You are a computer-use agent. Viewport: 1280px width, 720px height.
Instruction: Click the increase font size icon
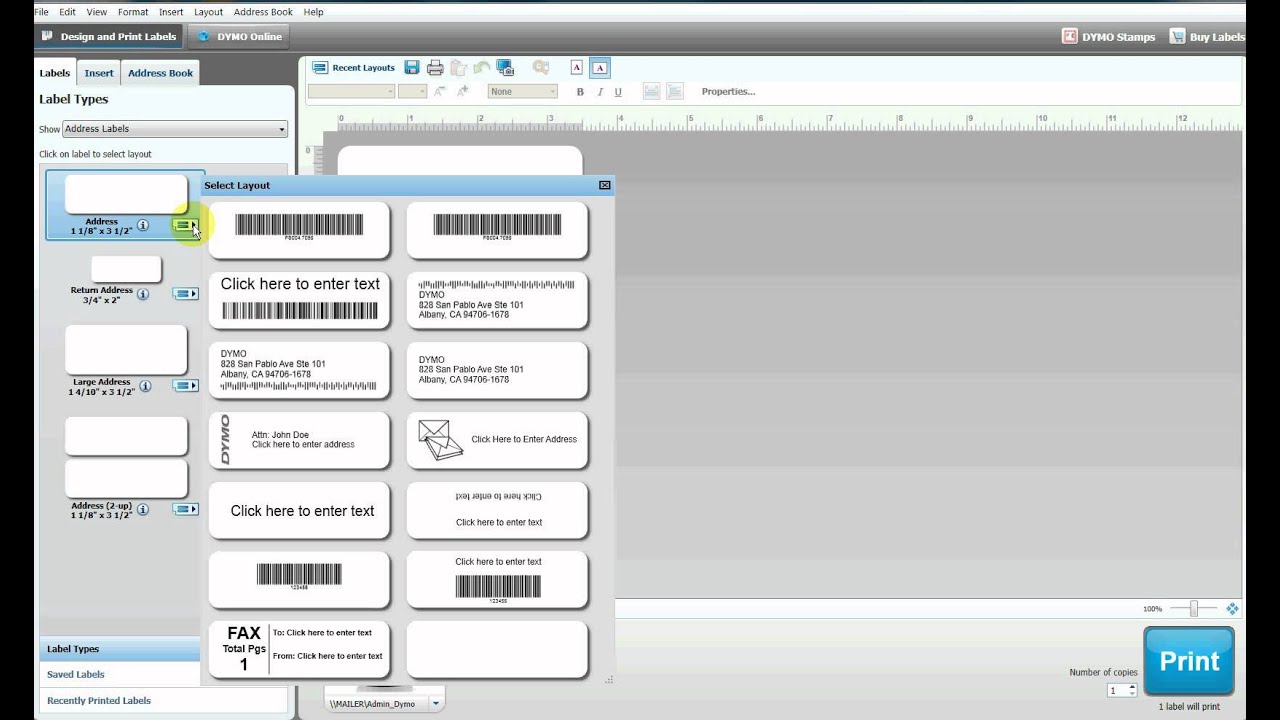[x=462, y=91]
